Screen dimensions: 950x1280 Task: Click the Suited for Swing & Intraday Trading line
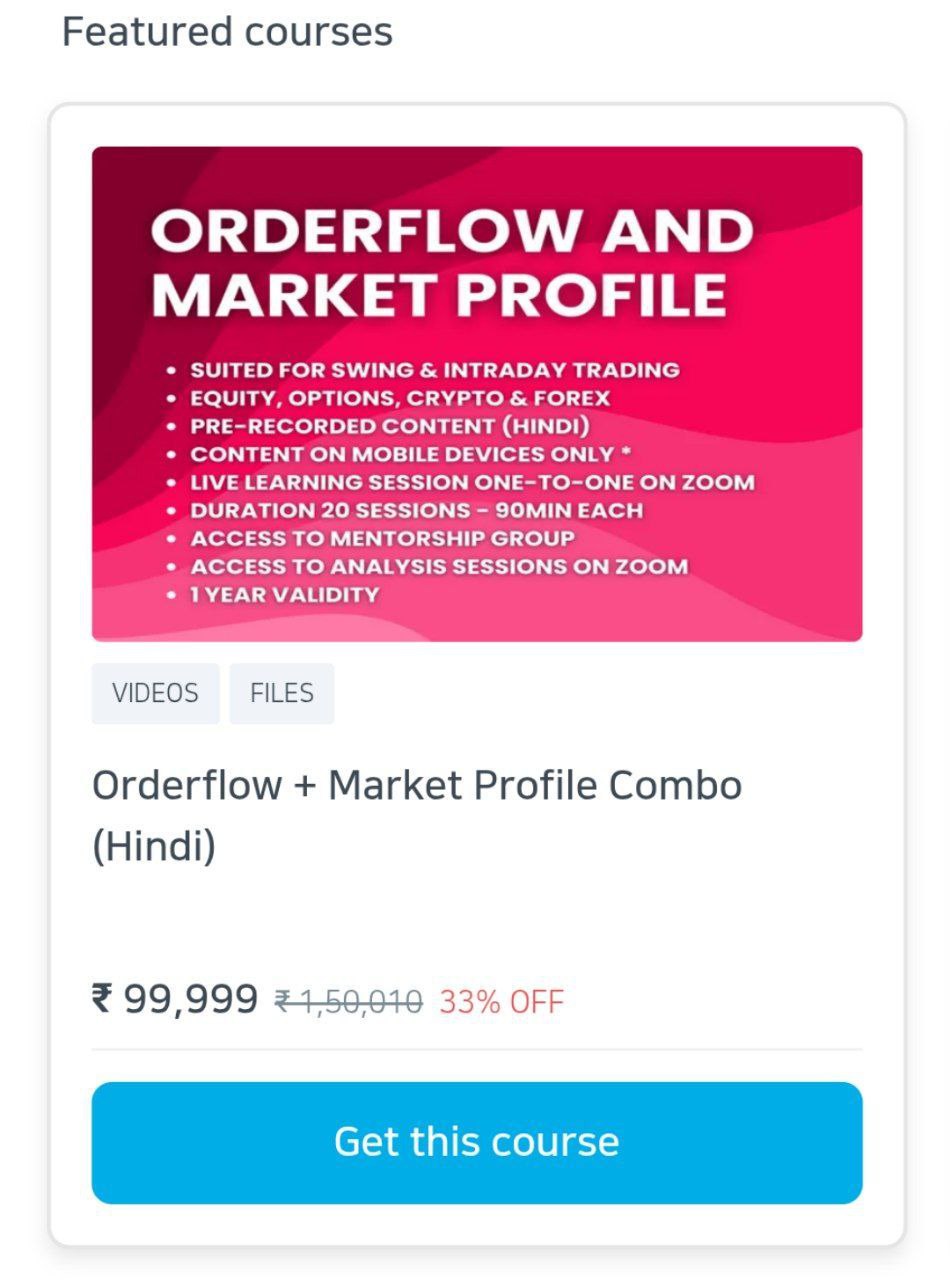[x=434, y=370]
